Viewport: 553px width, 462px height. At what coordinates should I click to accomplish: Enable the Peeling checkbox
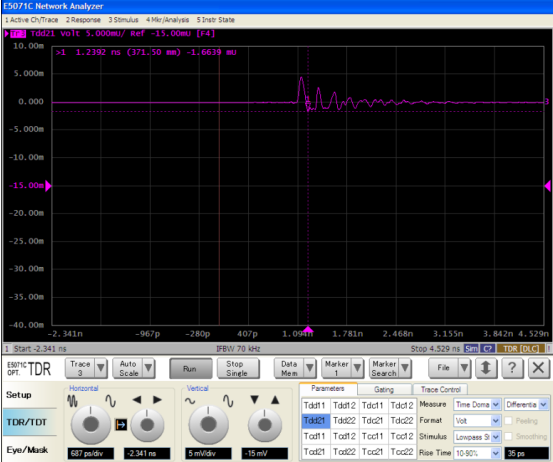point(508,421)
